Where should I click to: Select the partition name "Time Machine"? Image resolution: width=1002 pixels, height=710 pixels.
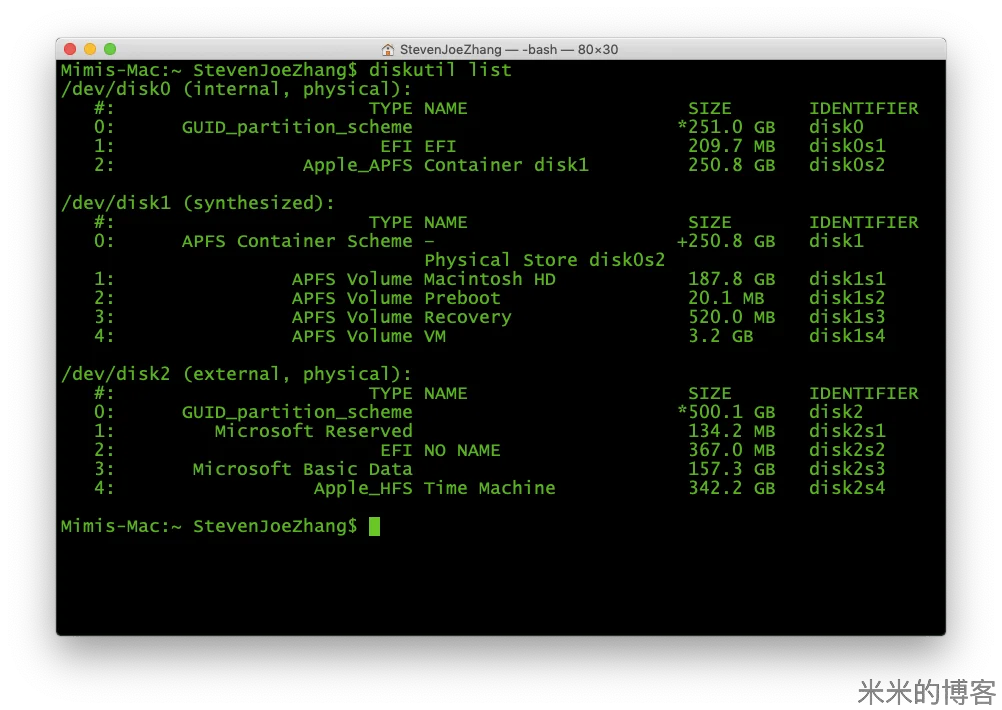489,488
